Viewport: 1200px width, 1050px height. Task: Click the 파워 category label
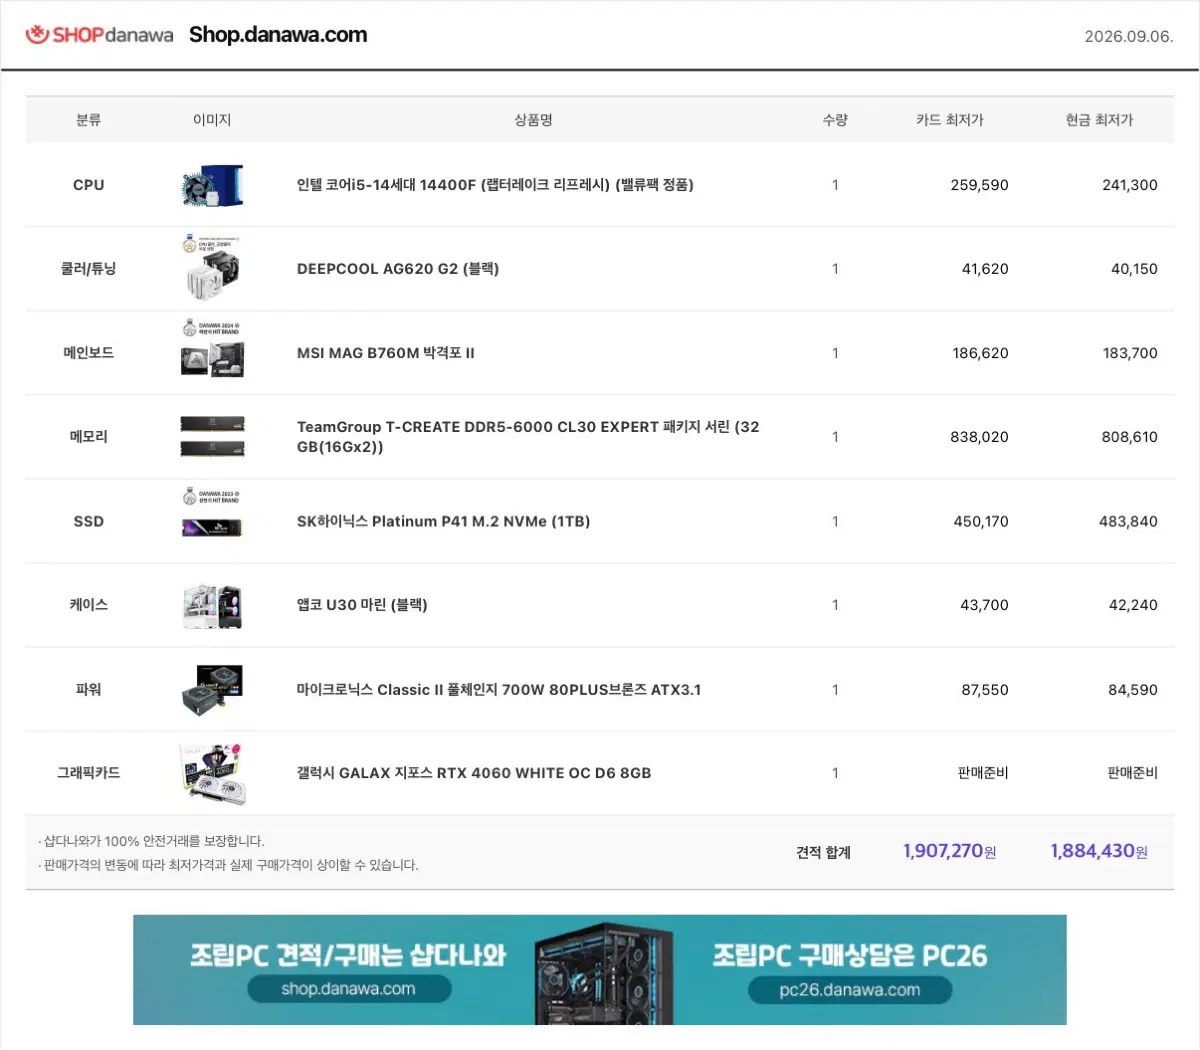pyautogui.click(x=89, y=690)
